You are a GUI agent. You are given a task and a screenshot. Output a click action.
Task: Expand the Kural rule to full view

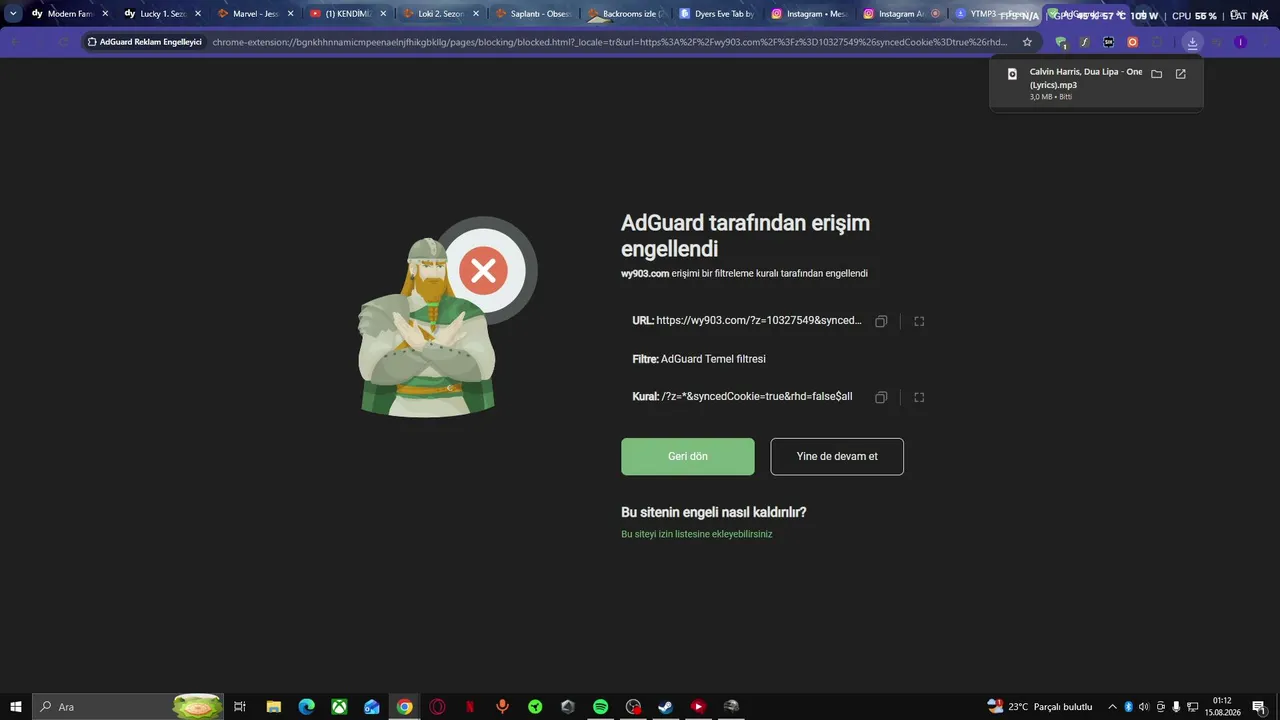pyautogui.click(x=919, y=397)
